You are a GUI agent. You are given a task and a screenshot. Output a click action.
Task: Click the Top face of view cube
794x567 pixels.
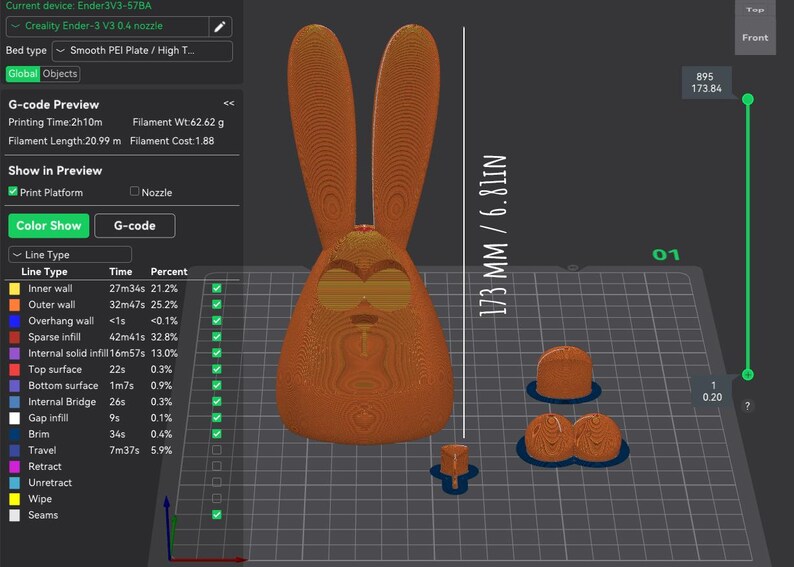[755, 10]
